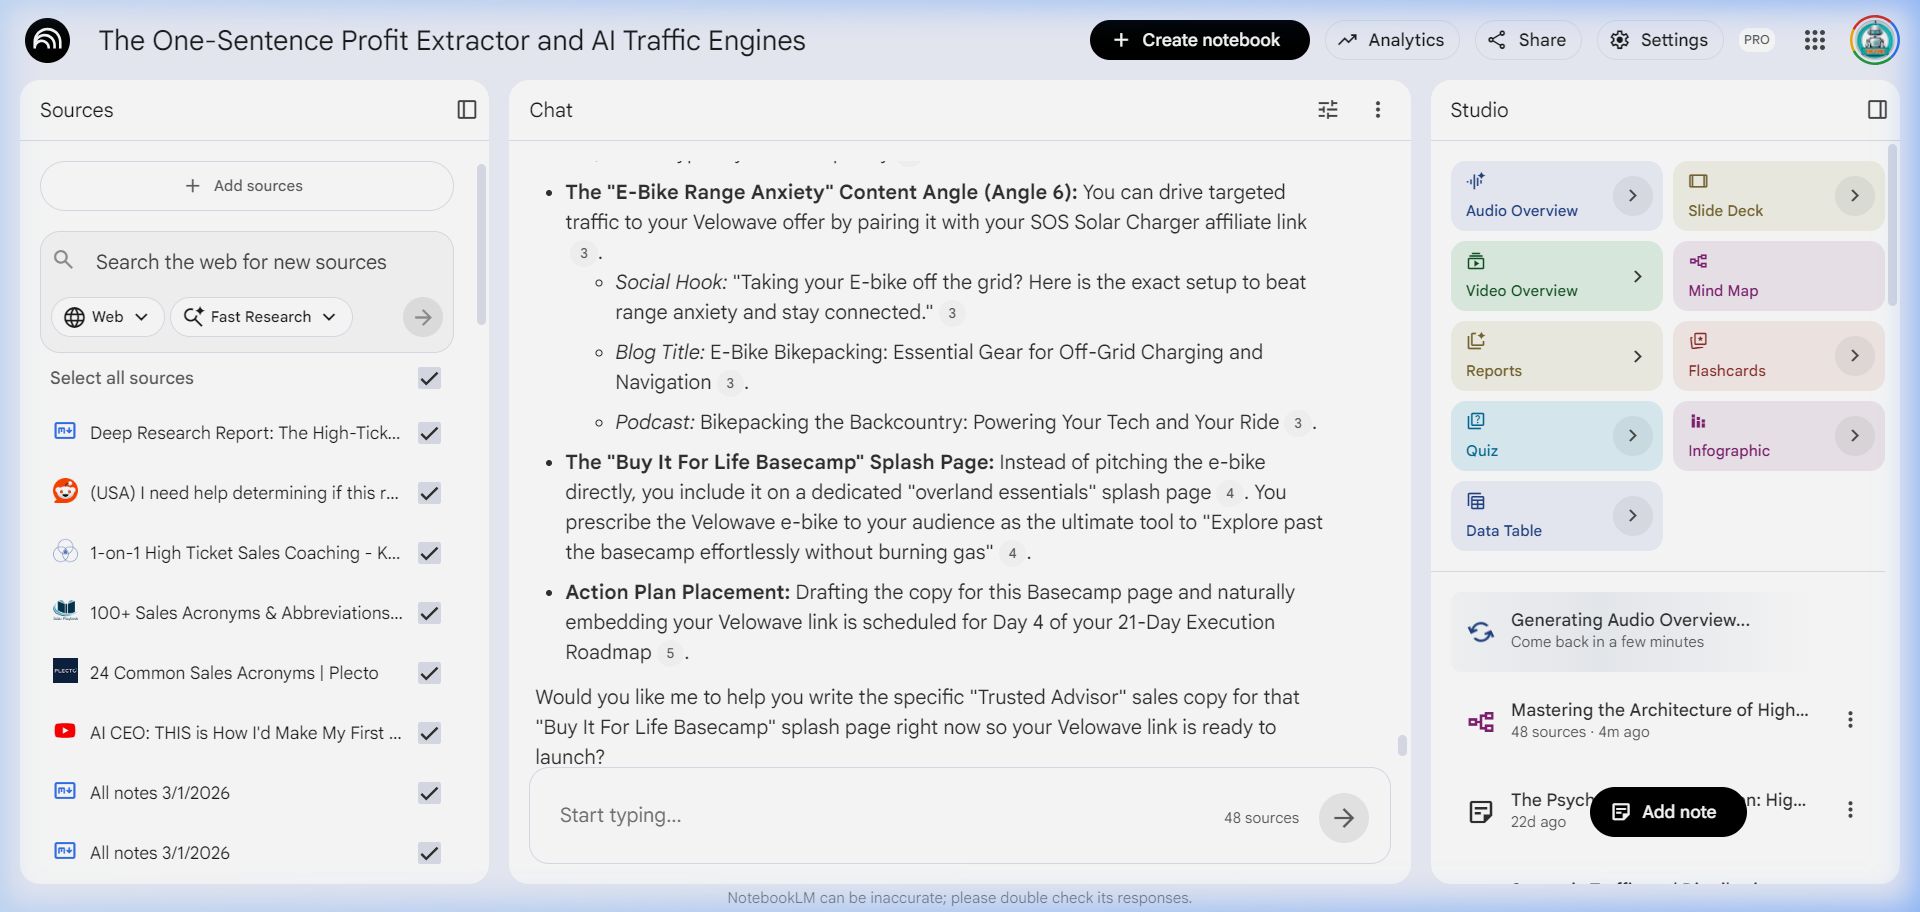Open the Chat three-dot options menu
Image resolution: width=1920 pixels, height=912 pixels.
click(x=1378, y=110)
